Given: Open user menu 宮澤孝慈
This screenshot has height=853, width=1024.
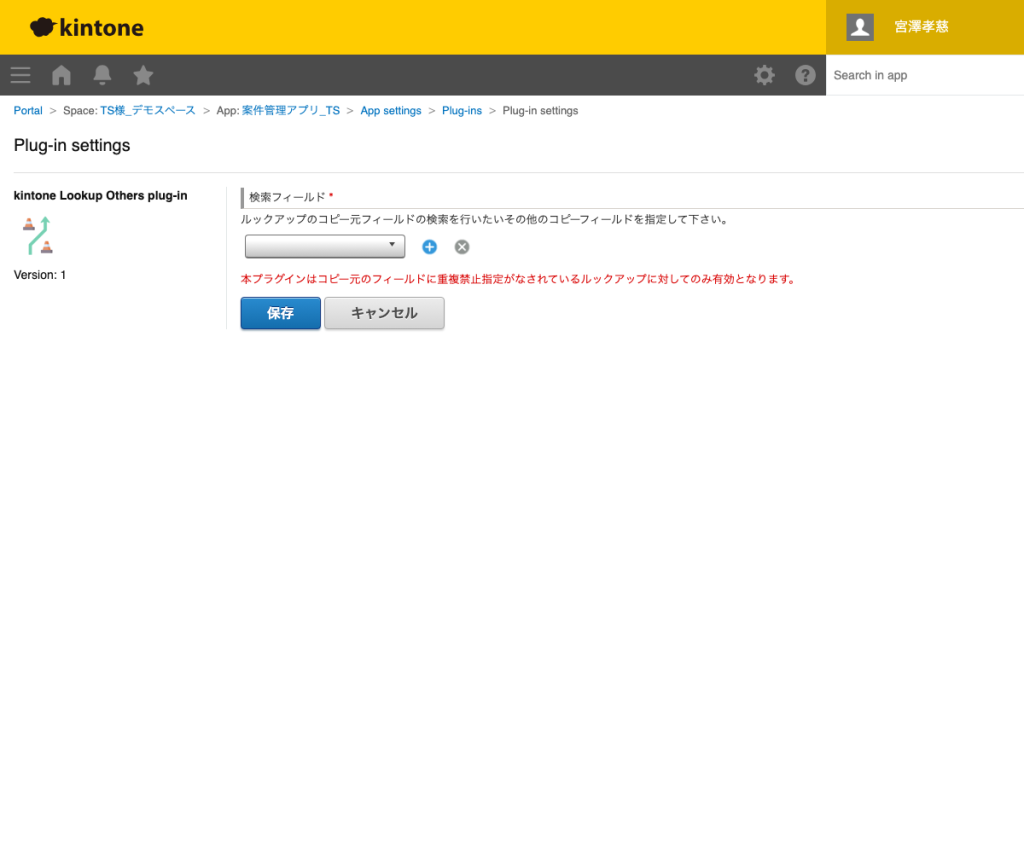Looking at the screenshot, I should [921, 27].
